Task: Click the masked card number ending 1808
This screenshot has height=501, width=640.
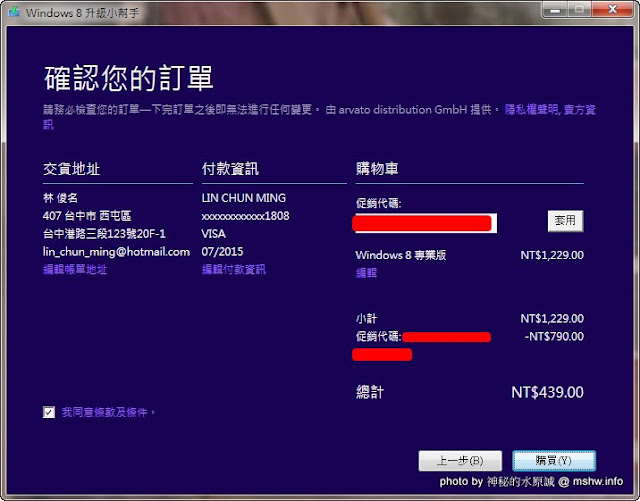Action: point(245,216)
